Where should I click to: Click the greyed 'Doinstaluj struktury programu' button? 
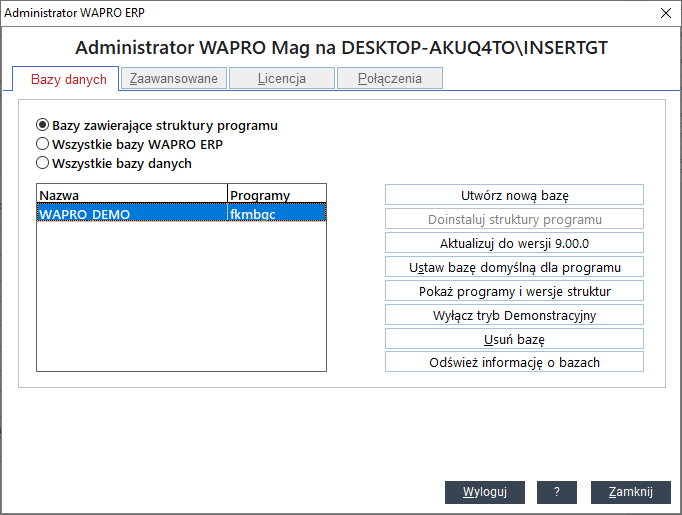[x=514, y=219]
